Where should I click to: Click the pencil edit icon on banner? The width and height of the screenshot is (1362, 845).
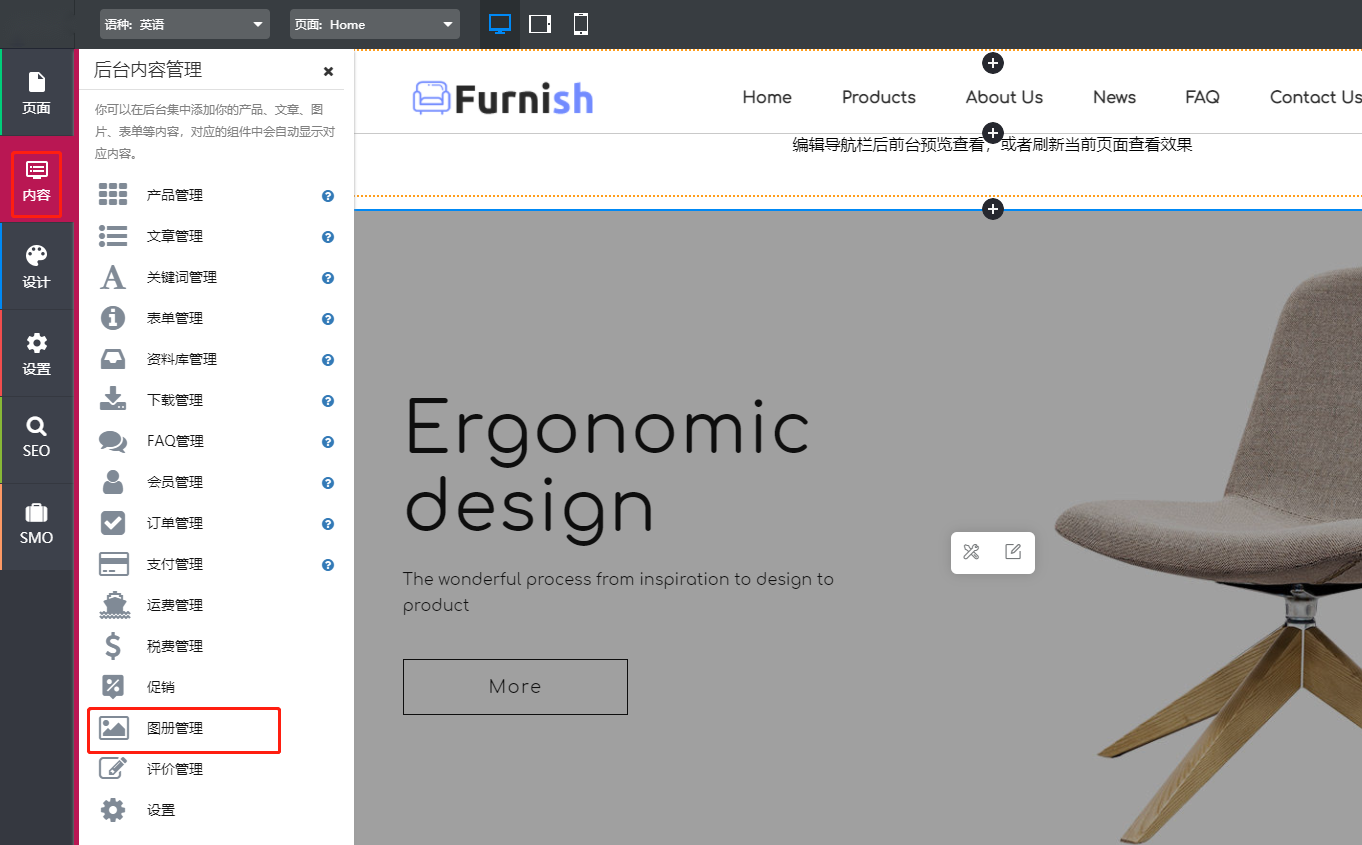click(x=1013, y=552)
